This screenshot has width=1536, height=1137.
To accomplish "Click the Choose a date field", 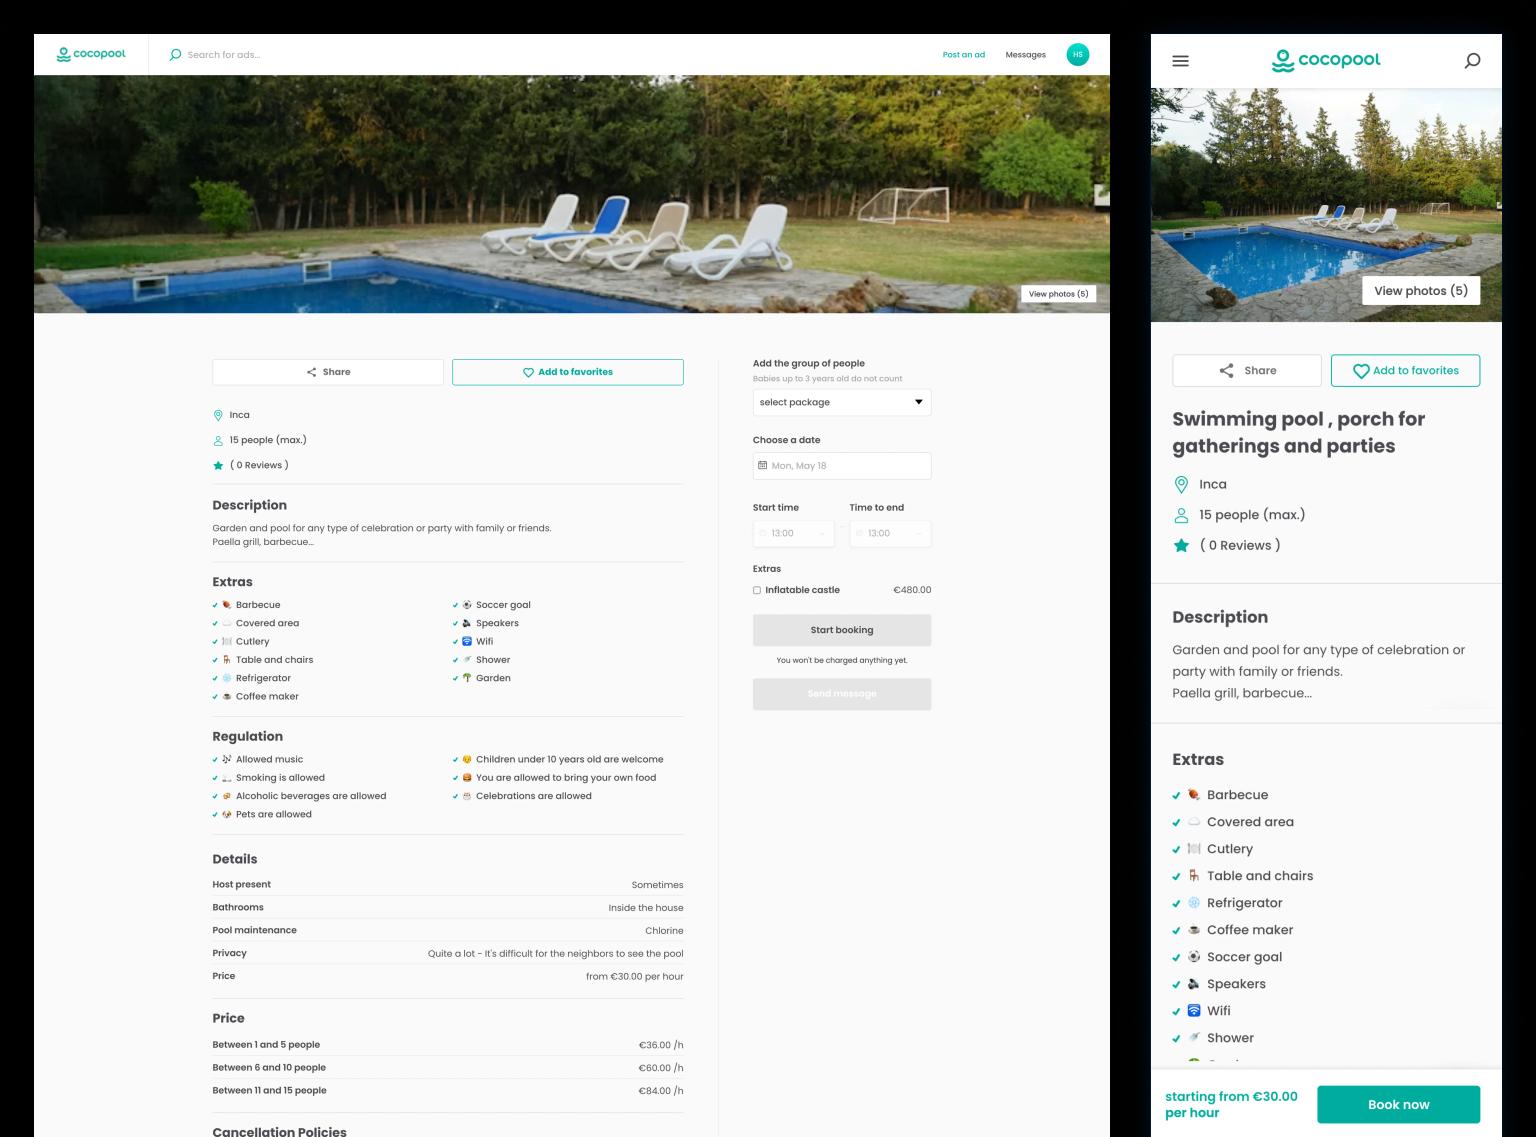I will (x=842, y=466).
